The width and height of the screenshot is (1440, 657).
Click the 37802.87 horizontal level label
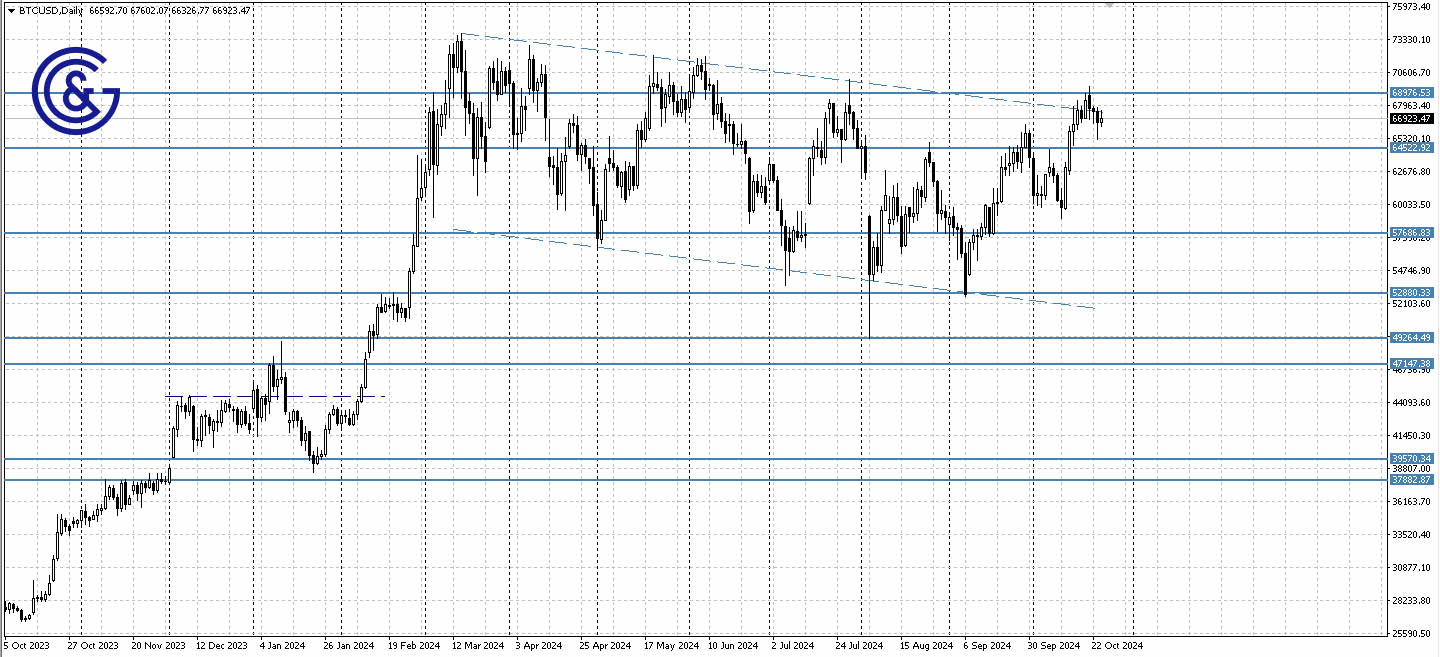[x=1411, y=480]
